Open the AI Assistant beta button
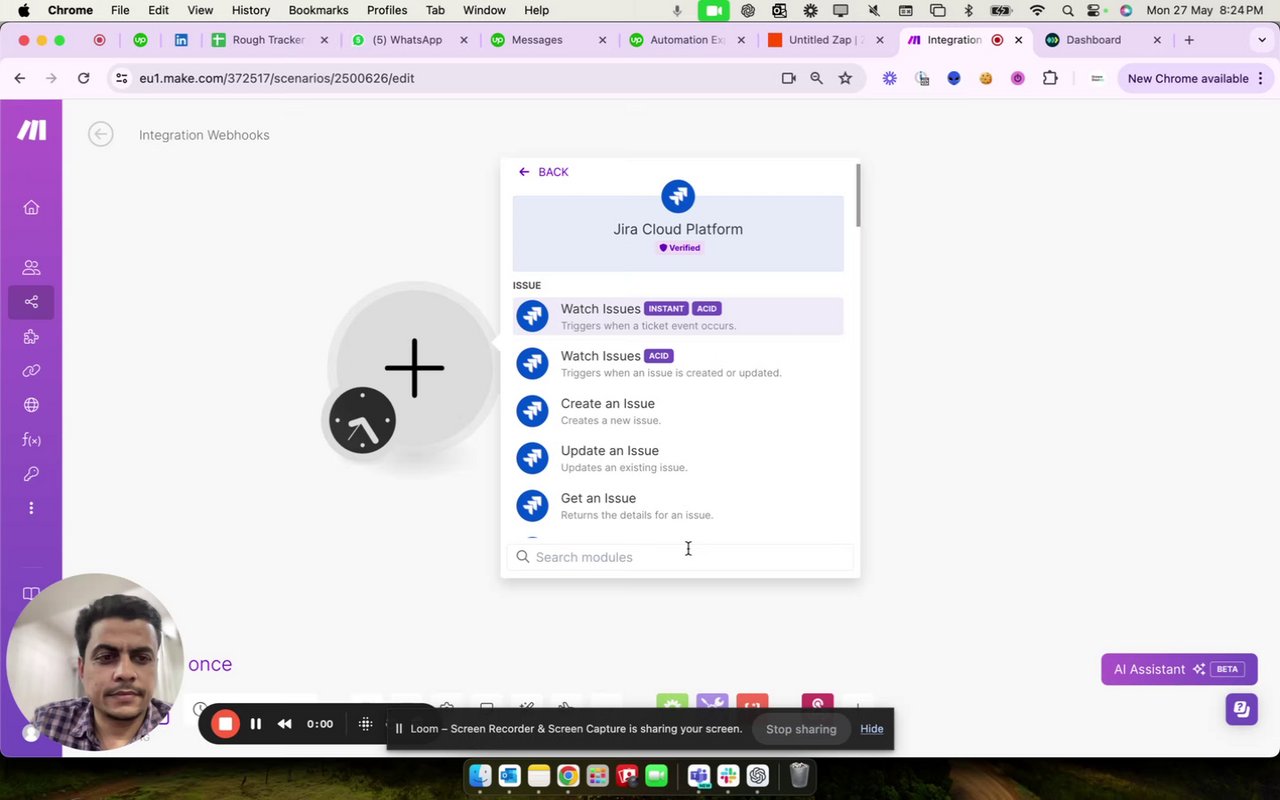The image size is (1280, 800). 1179,669
